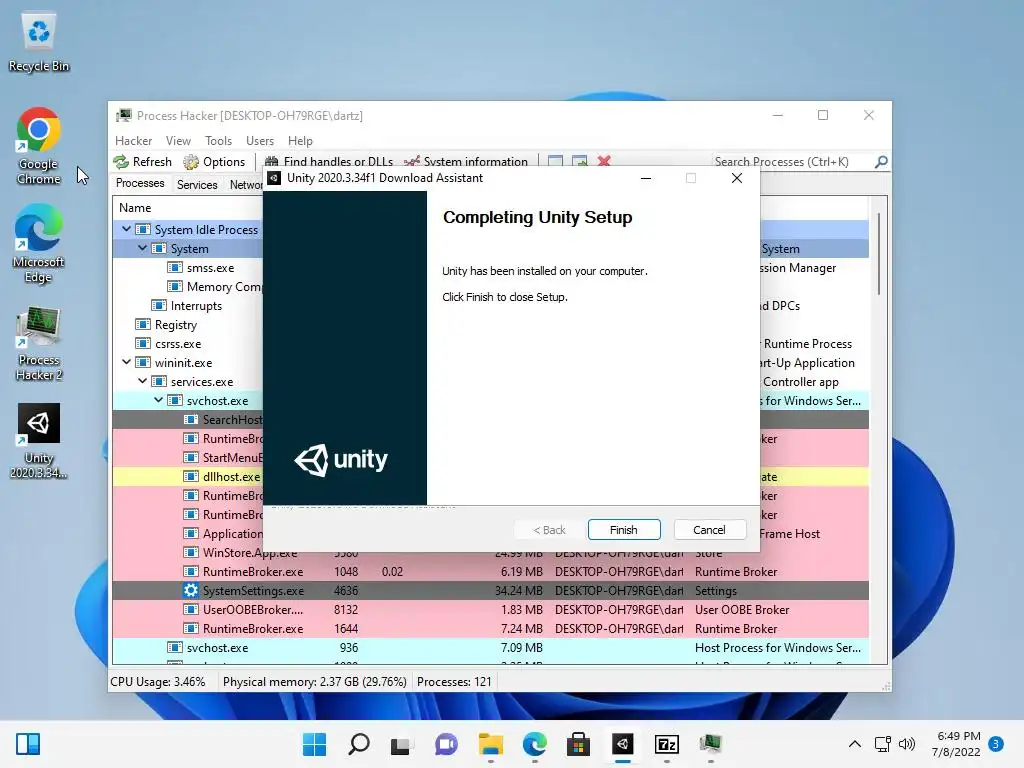Select the SystemSettings.exe process row
The width and height of the screenshot is (1024, 768).
(x=490, y=590)
